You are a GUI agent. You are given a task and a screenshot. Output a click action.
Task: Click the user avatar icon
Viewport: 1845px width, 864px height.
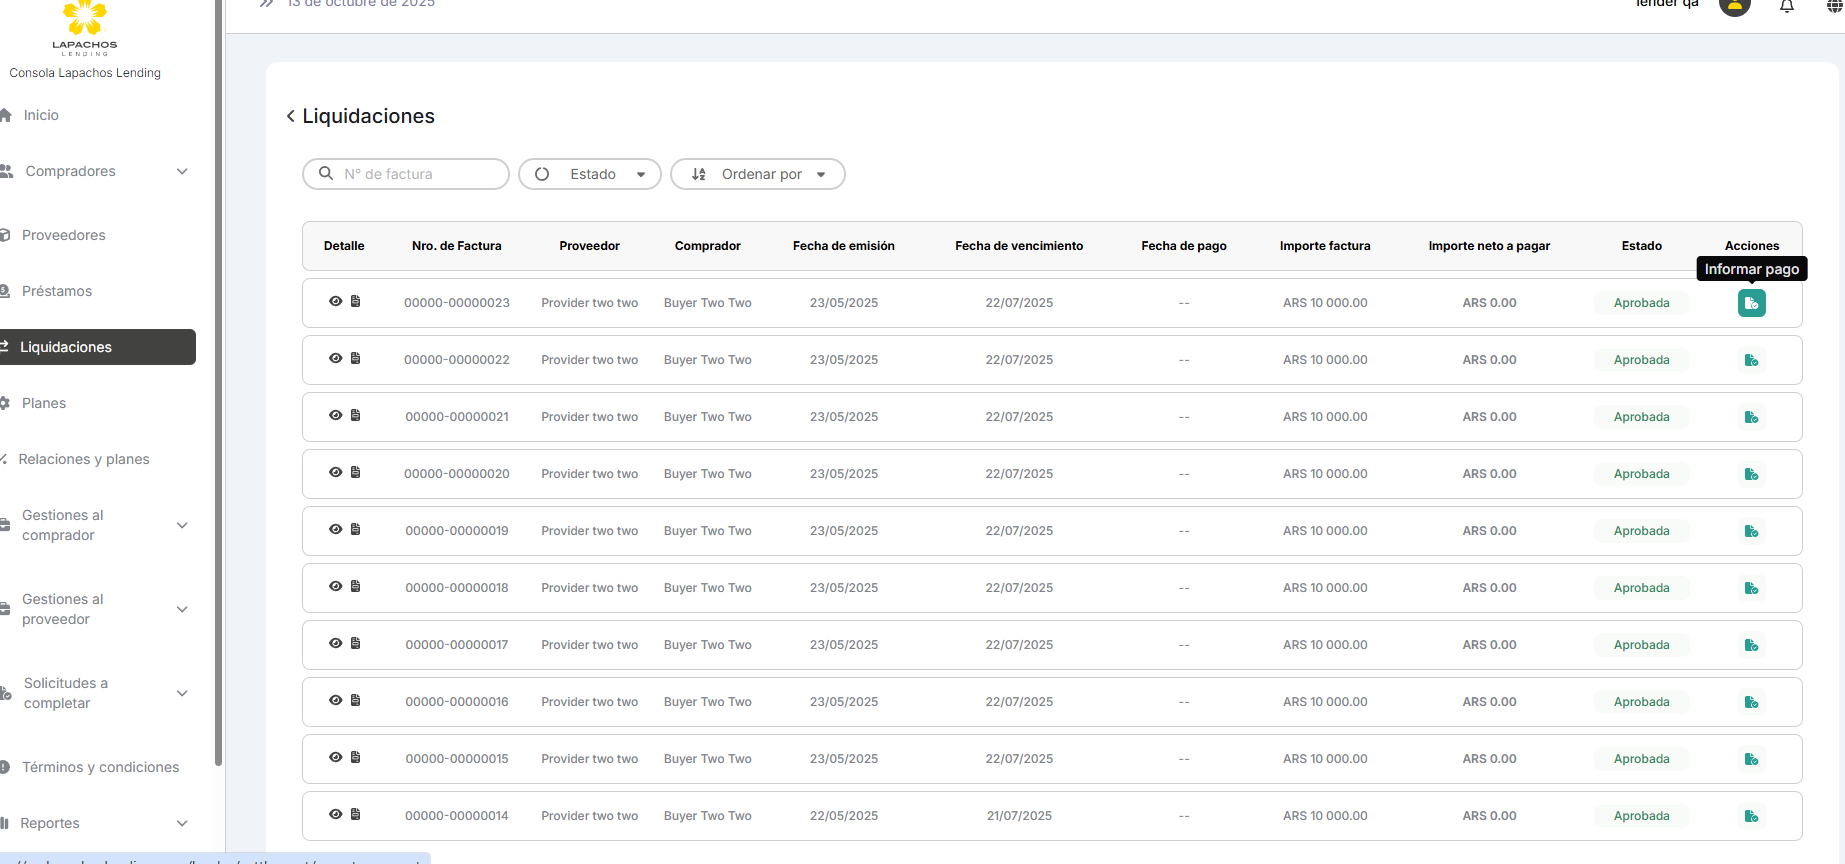1734,6
